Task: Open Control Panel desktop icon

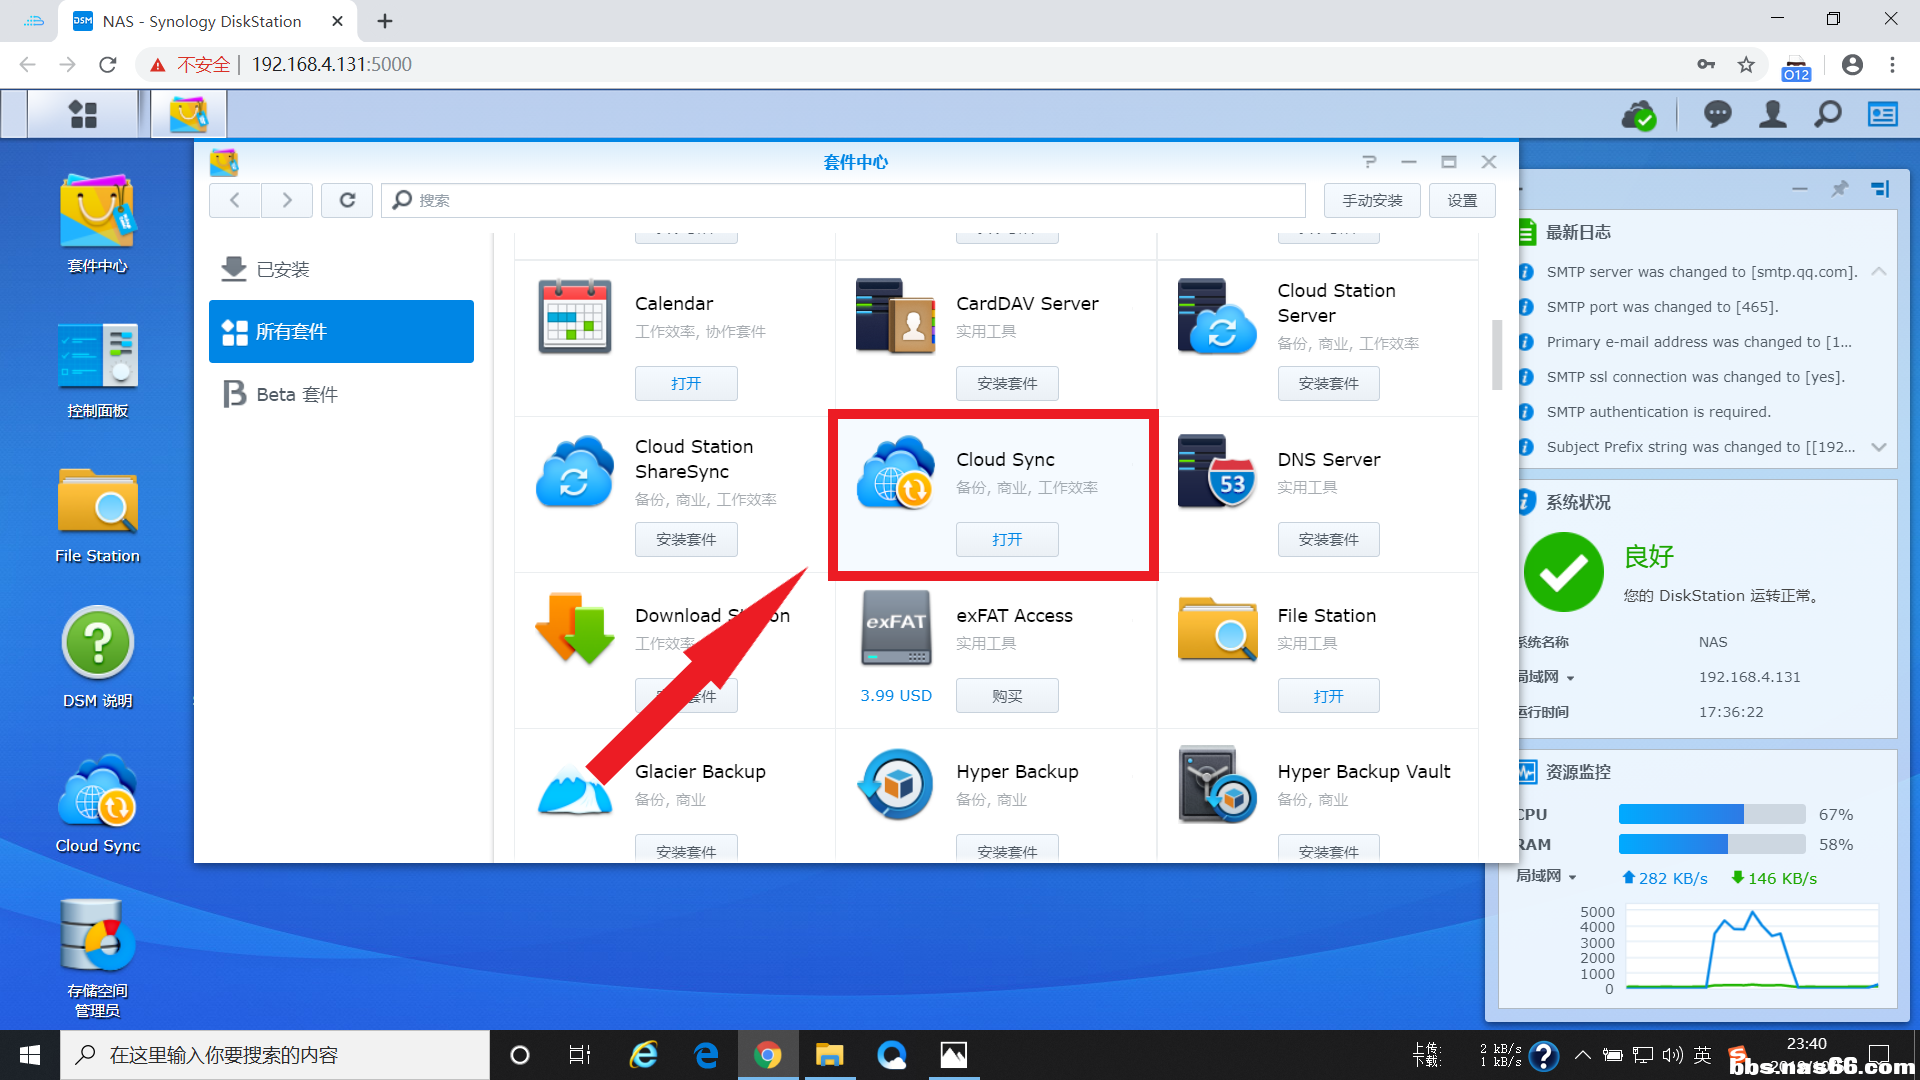Action: [97, 355]
